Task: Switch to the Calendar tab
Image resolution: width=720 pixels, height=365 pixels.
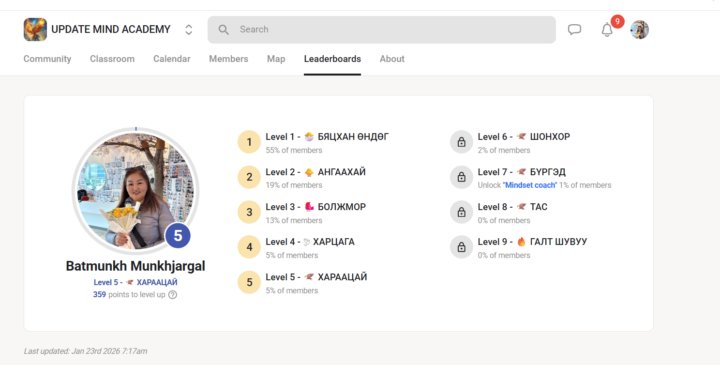Action: point(172,59)
